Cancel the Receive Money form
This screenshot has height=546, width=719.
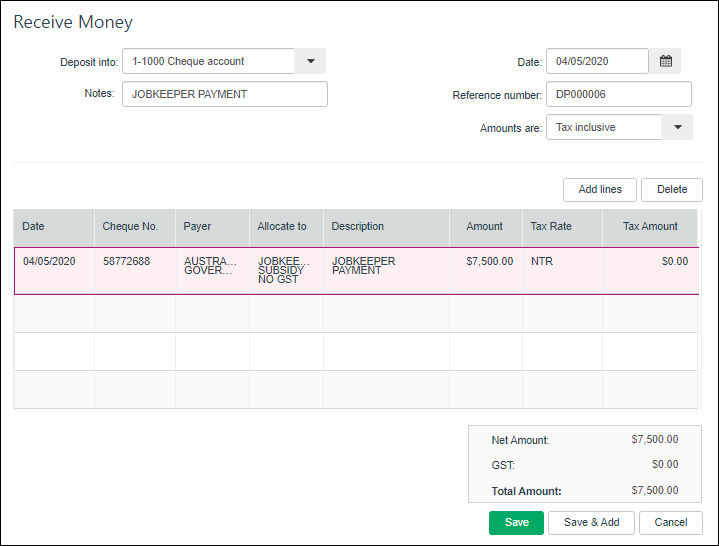click(x=670, y=522)
